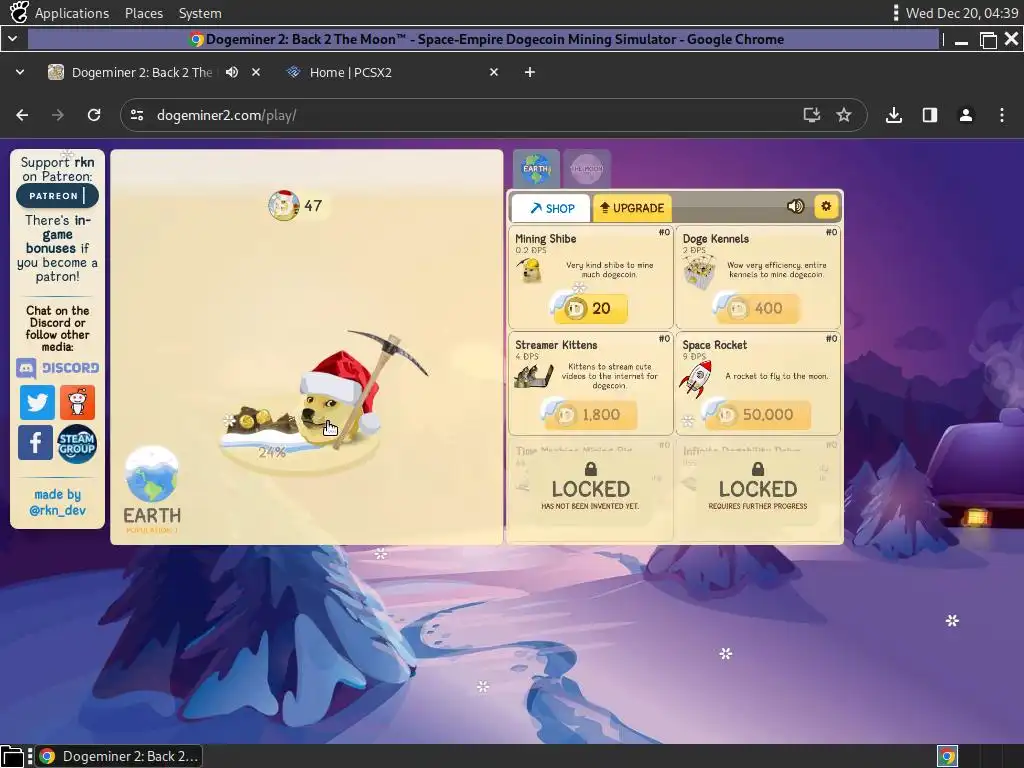The image size is (1024, 768).
Task: Open game settings gear icon
Action: [x=826, y=206]
